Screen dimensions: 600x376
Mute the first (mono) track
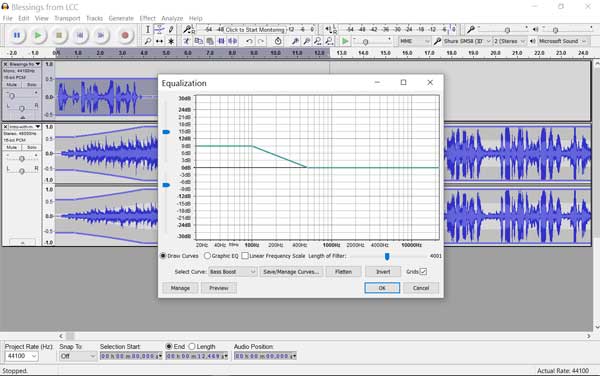click(x=11, y=85)
